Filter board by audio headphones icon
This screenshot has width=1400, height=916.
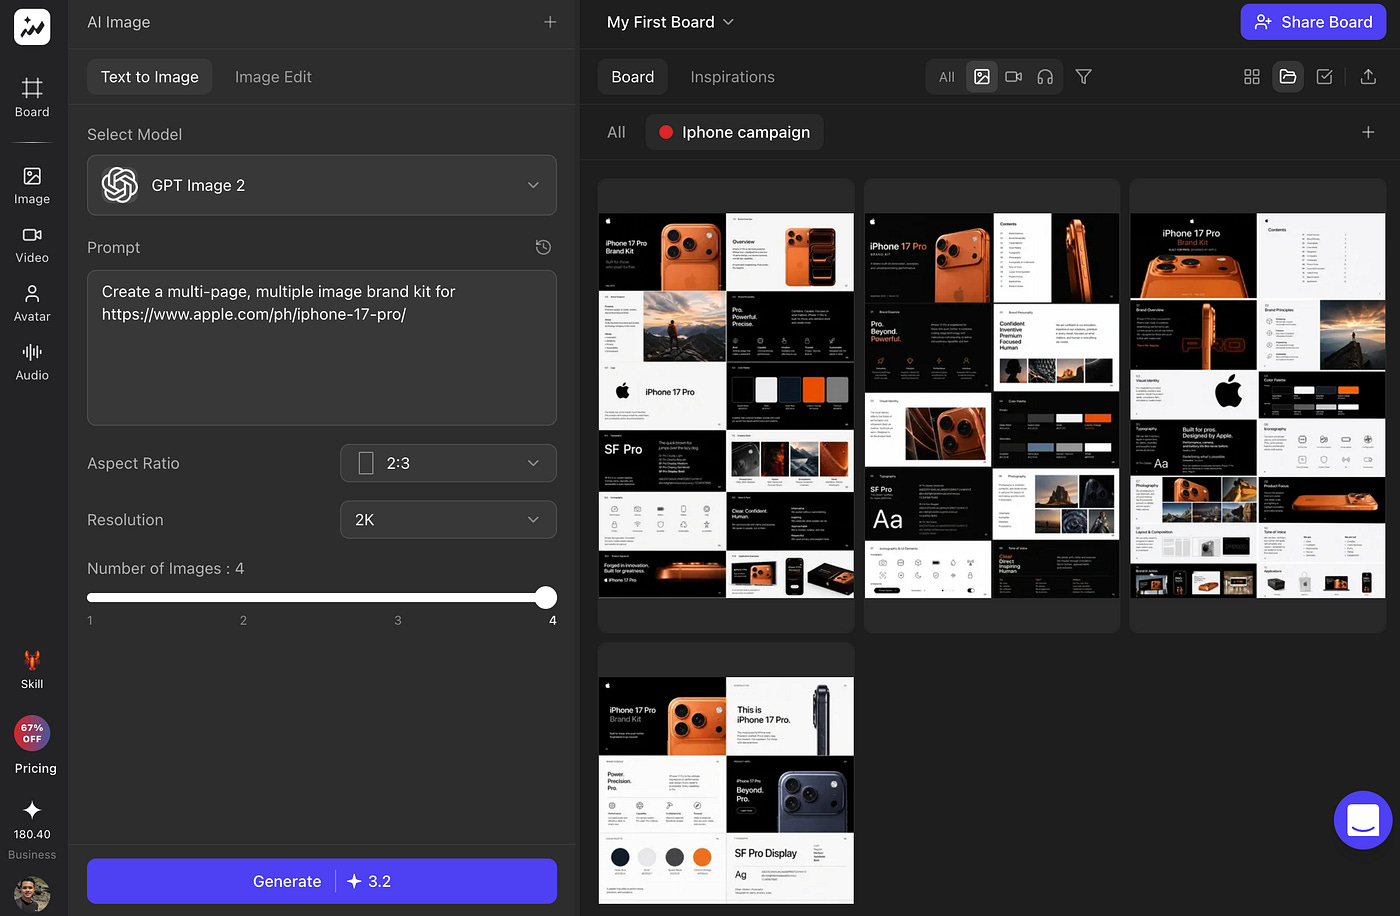(1045, 77)
